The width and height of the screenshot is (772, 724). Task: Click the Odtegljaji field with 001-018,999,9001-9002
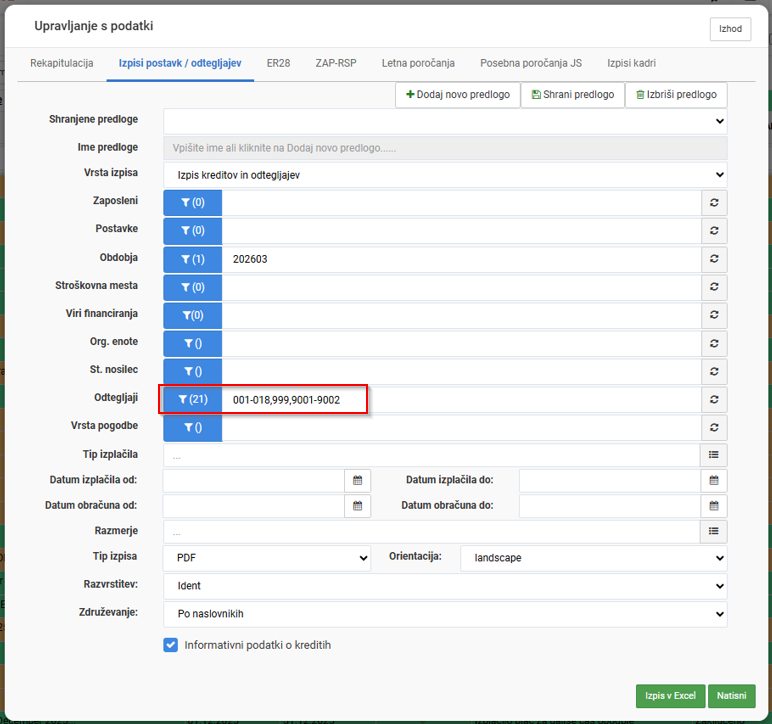point(461,399)
